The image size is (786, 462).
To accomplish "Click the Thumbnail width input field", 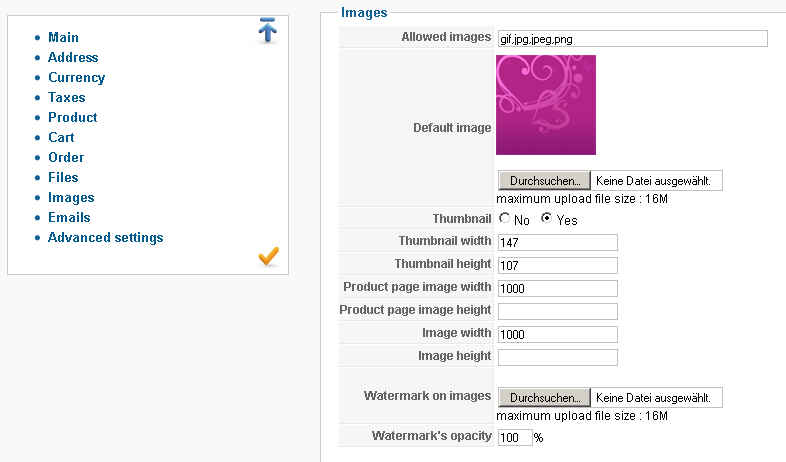I will click(x=557, y=242).
